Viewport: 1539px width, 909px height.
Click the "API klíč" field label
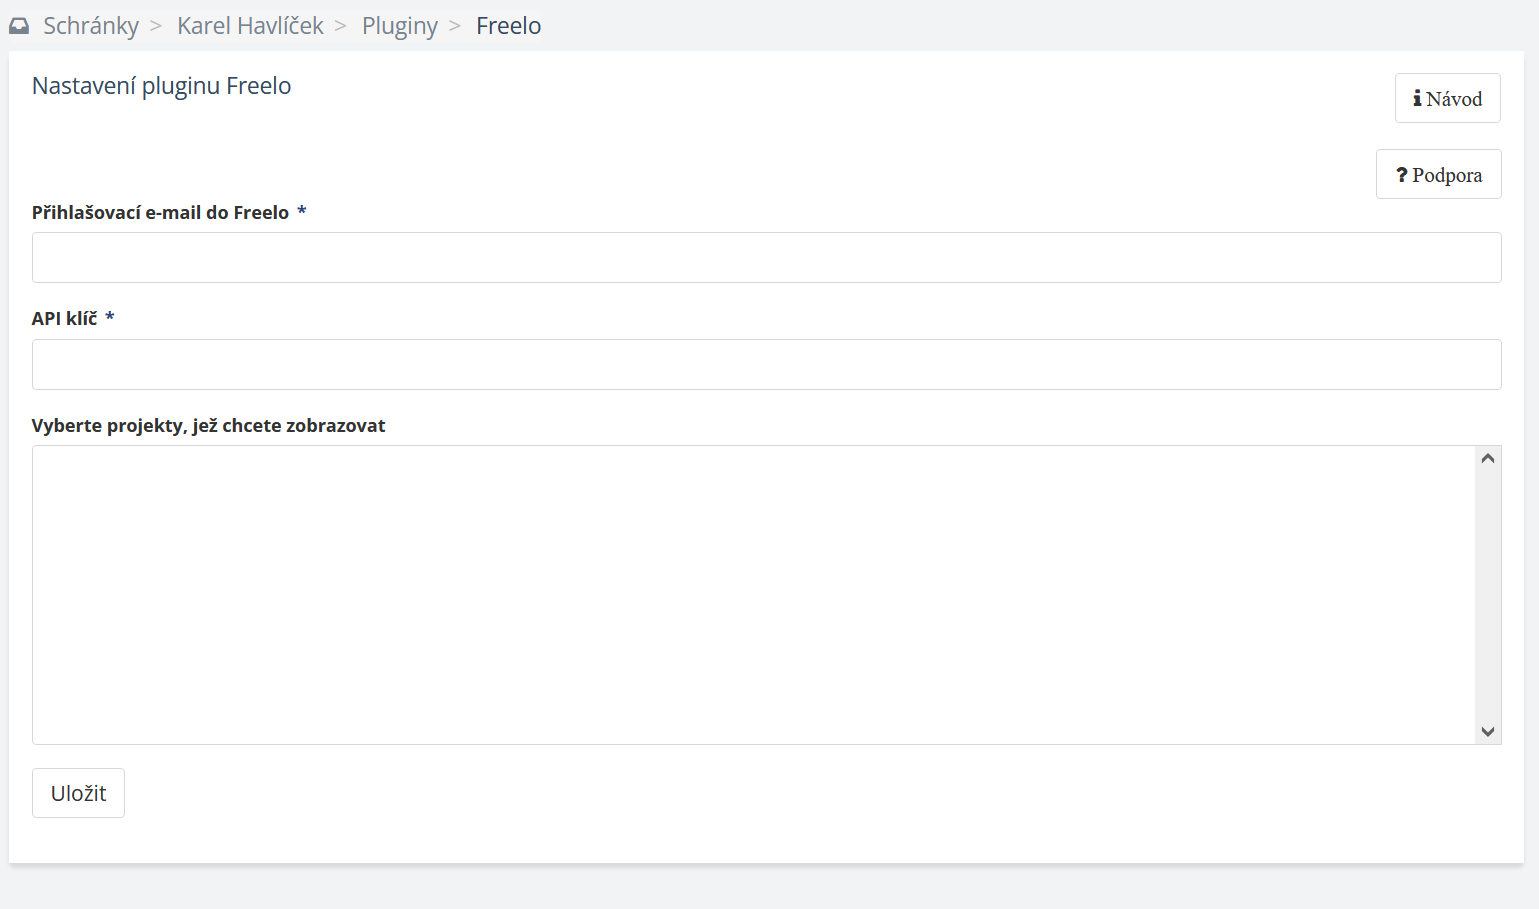[x=64, y=318]
